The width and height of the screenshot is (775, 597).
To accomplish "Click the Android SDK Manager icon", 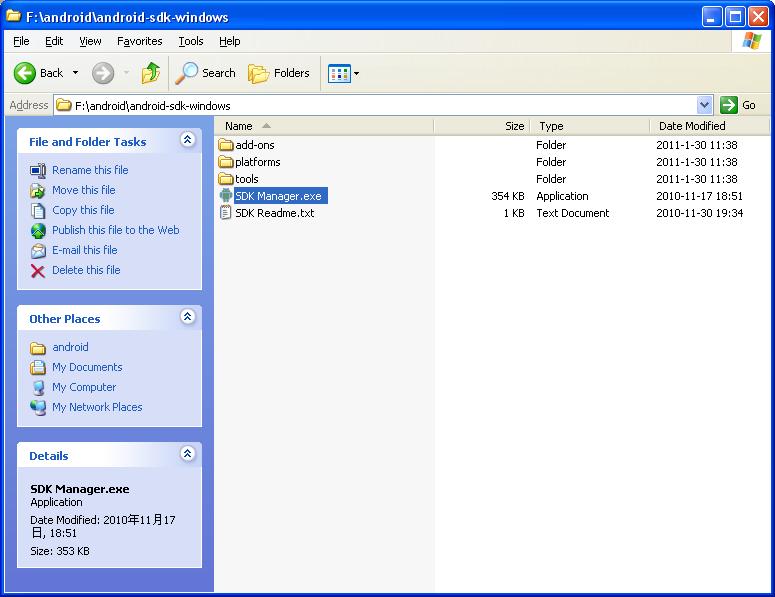I will click(x=226, y=196).
